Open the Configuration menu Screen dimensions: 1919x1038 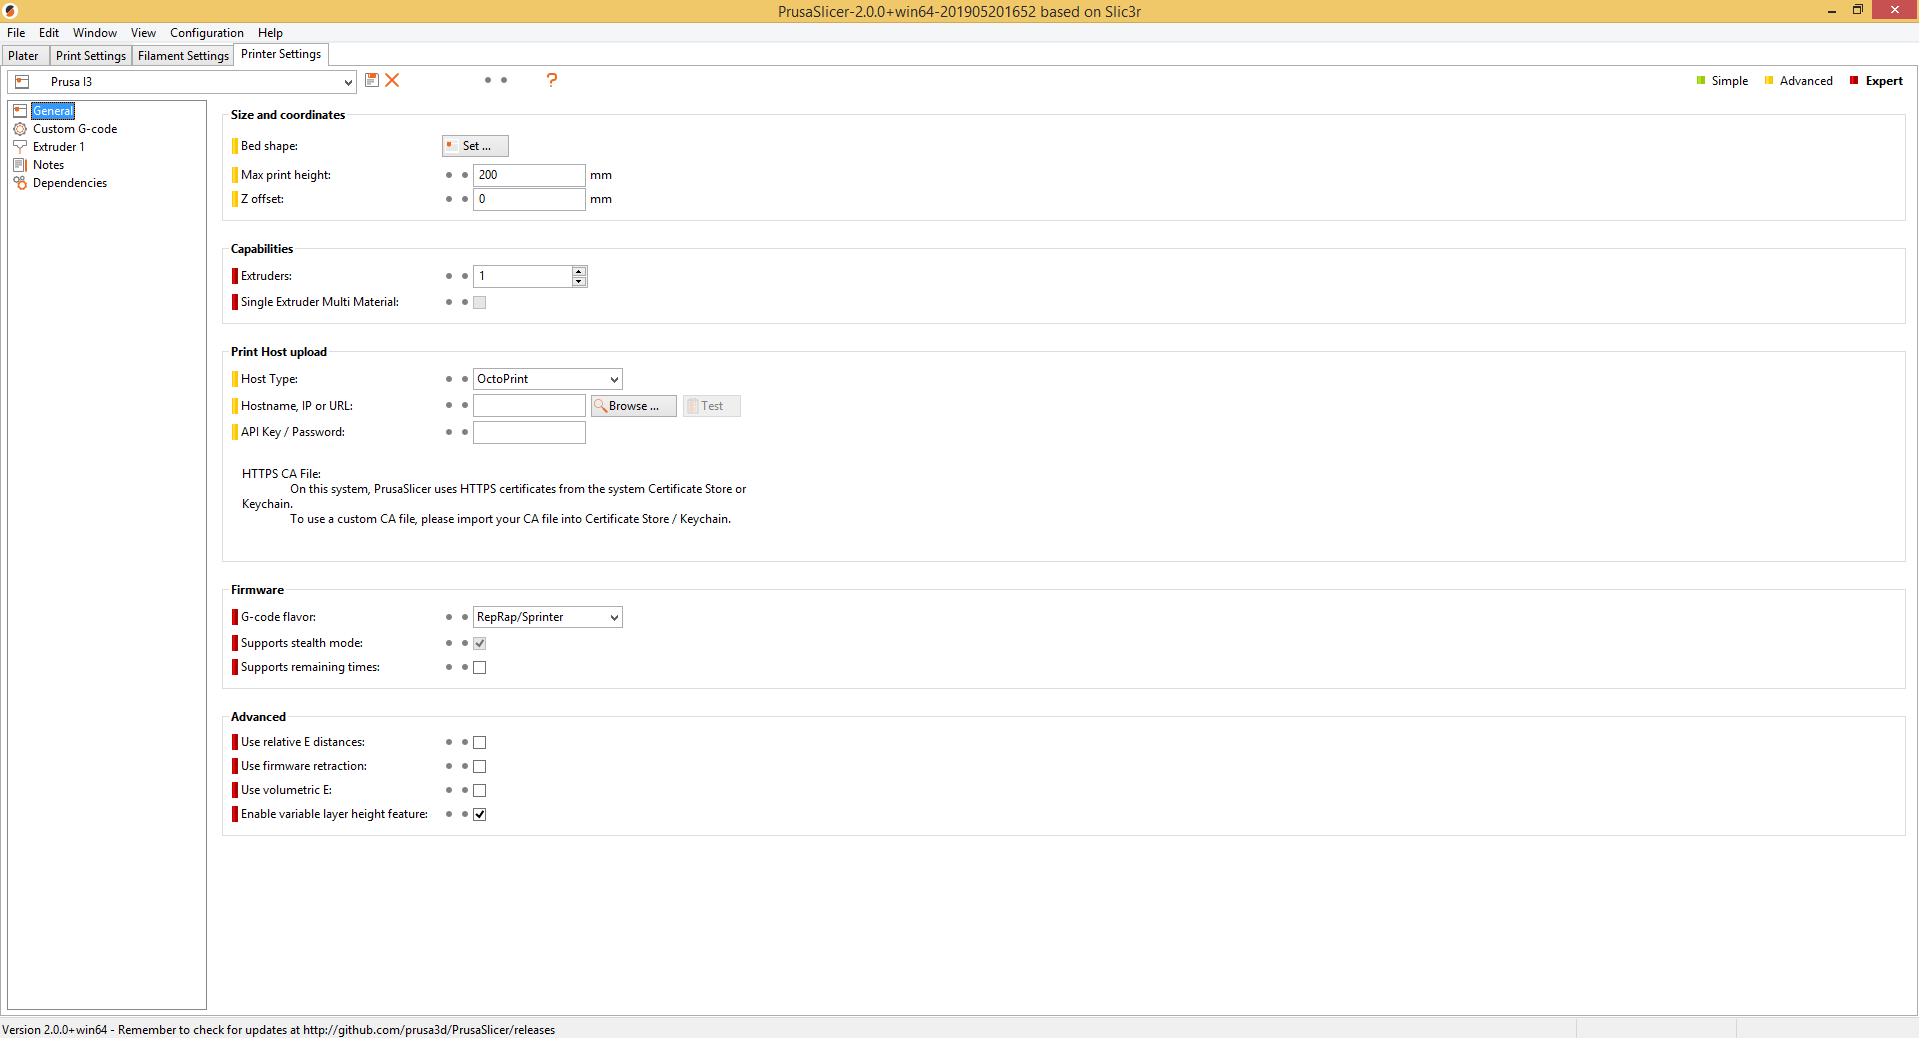pos(206,33)
